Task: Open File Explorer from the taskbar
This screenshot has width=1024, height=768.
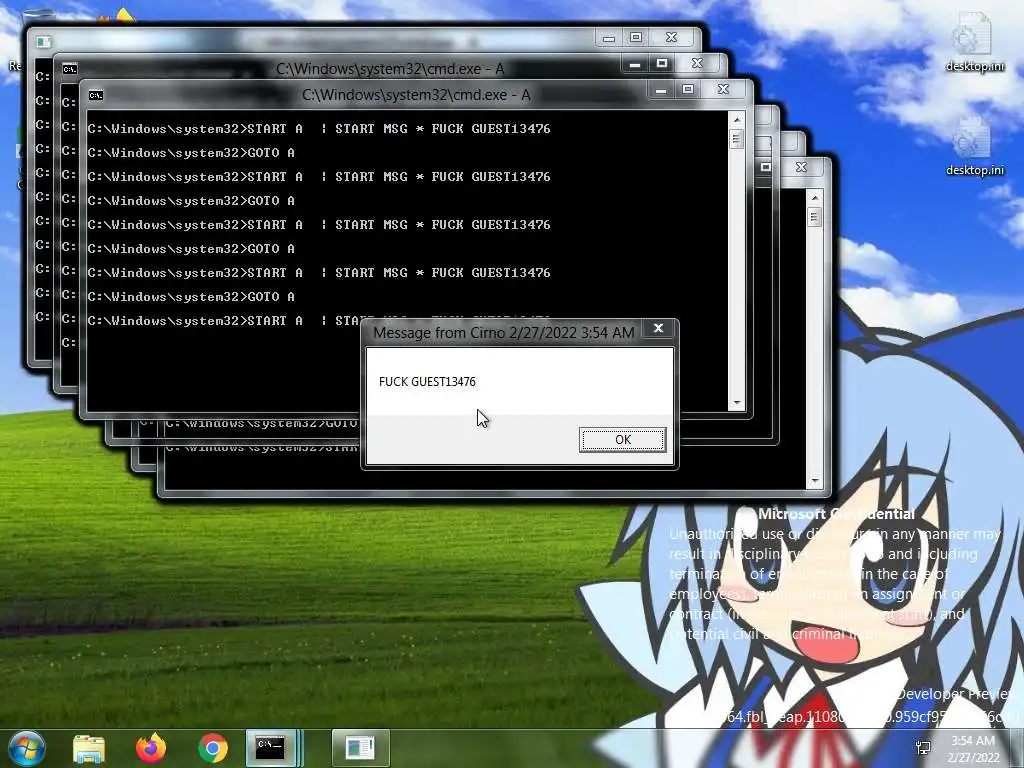Action: click(89, 748)
